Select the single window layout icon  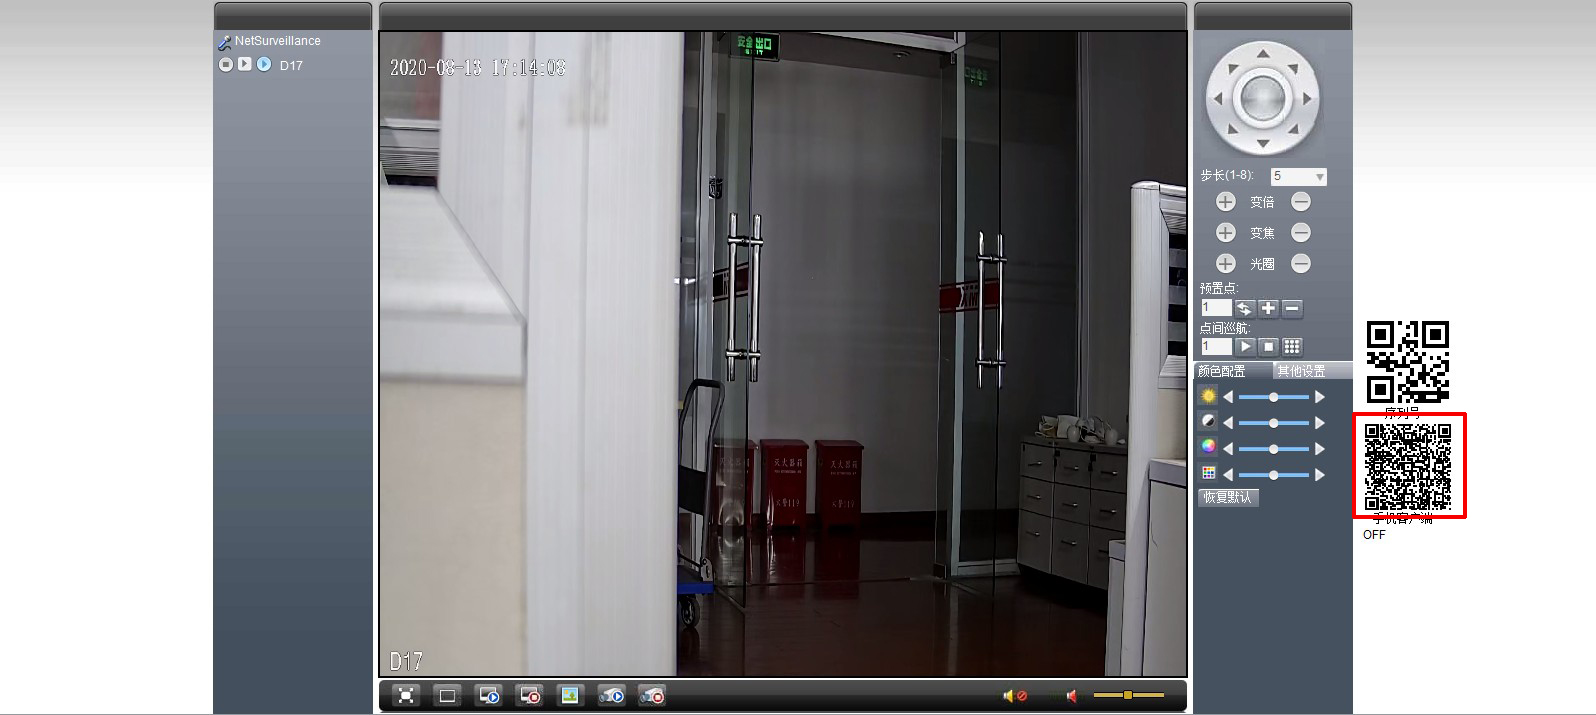point(447,695)
